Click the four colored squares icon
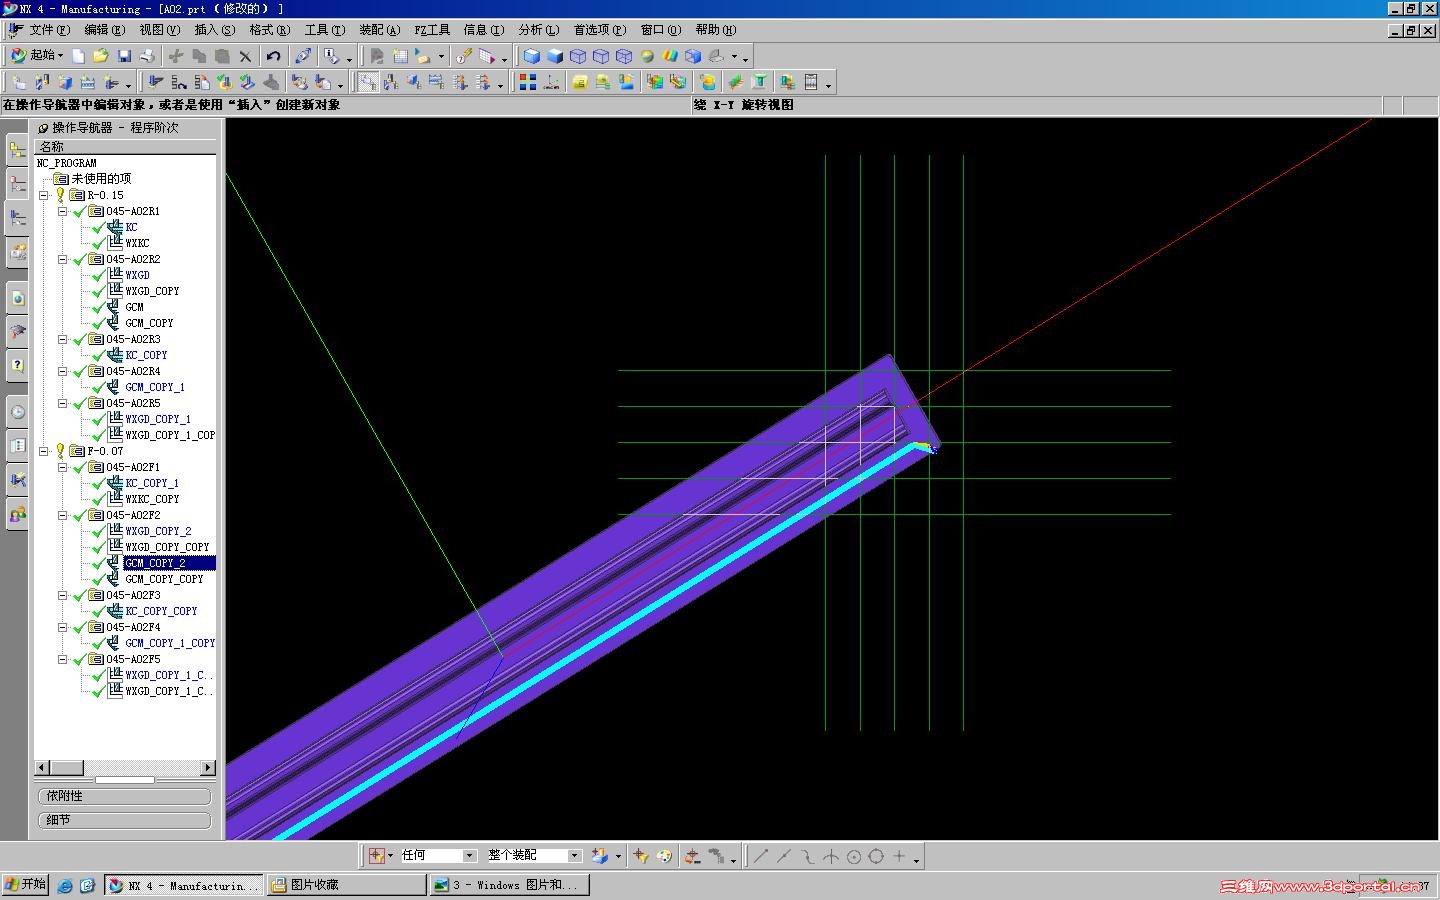The width and height of the screenshot is (1440, 900). click(x=528, y=82)
